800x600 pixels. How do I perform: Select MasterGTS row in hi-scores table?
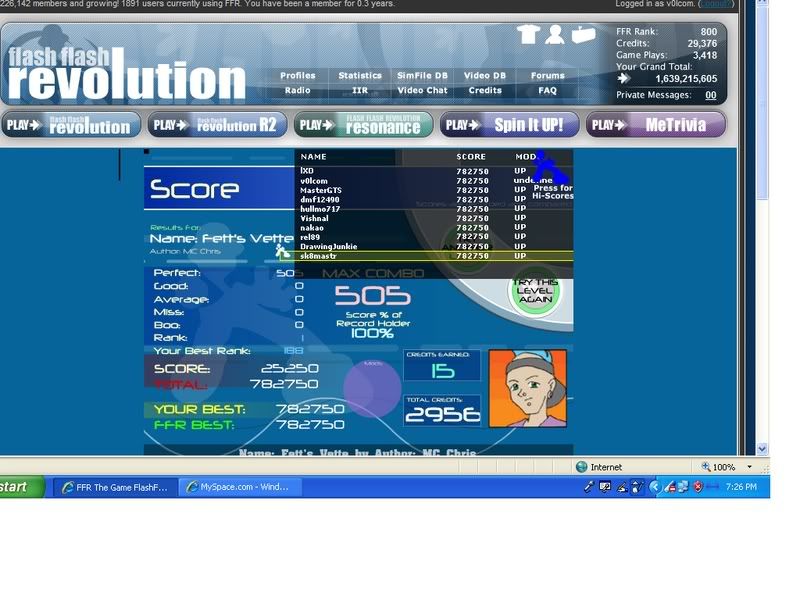(434, 190)
